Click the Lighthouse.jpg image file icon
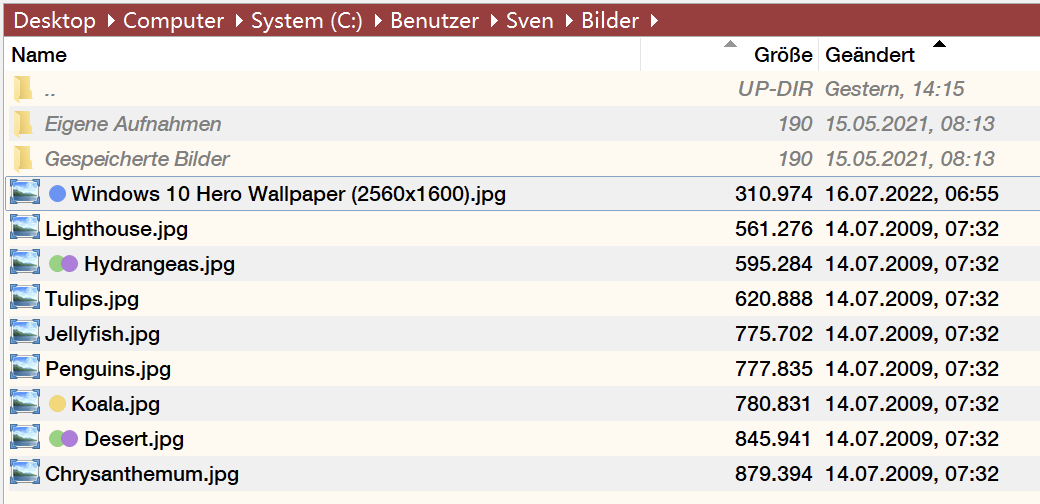This screenshot has height=504, width=1040. 25,229
